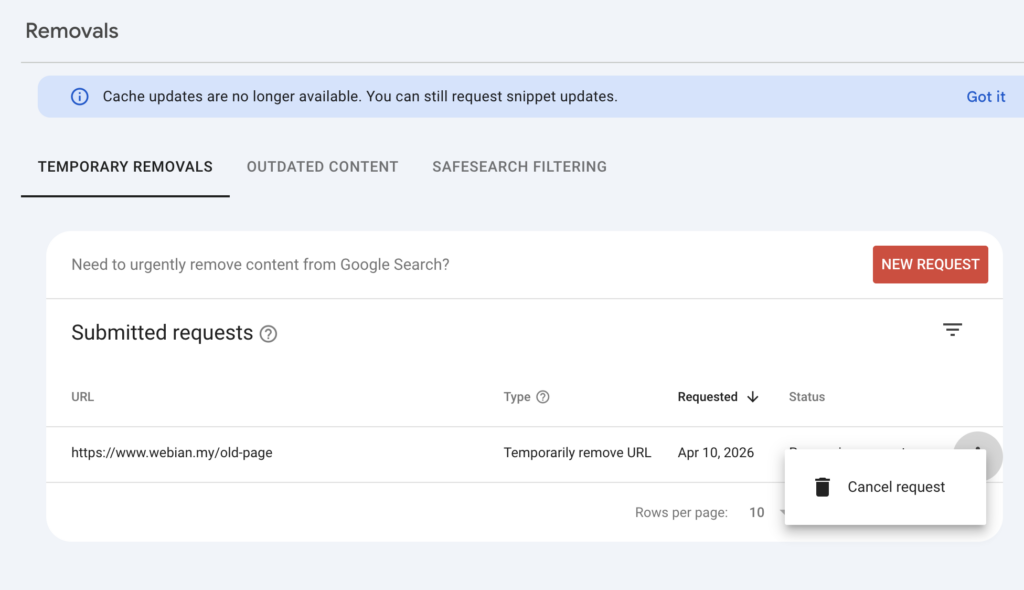The height and width of the screenshot is (590, 1024).
Task: Click the Type column header label
Action: pos(517,397)
